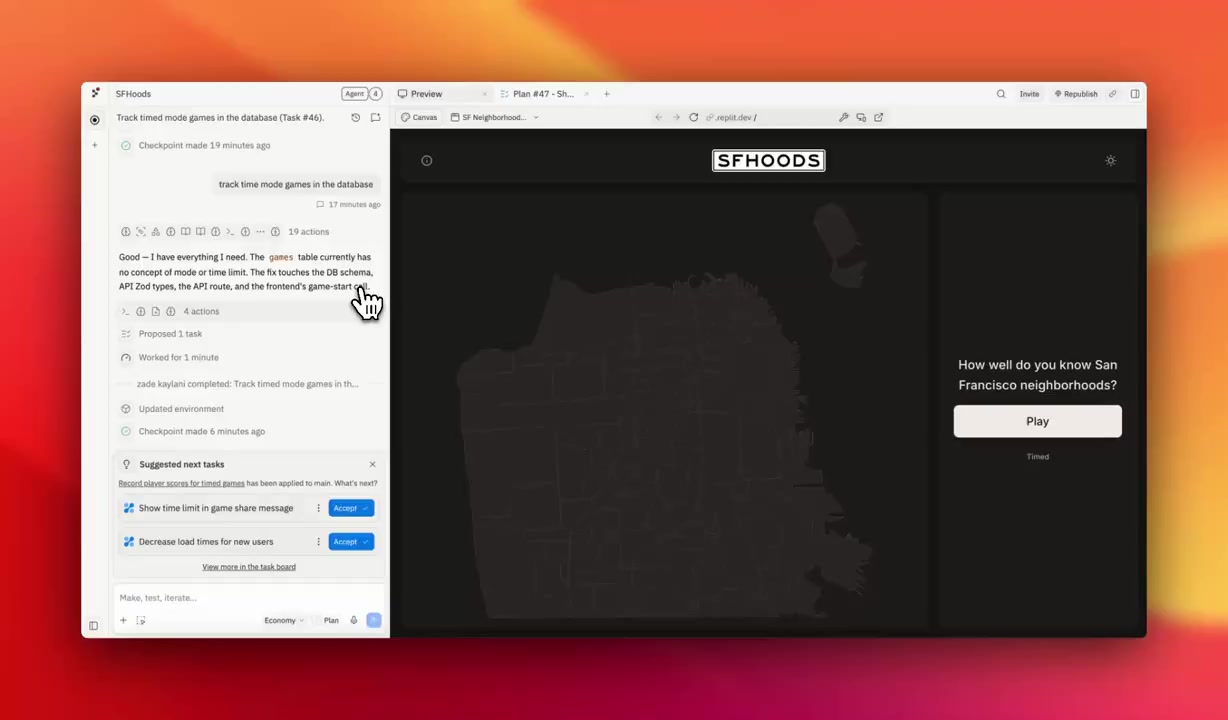Copy the project link via the chain icon
The width and height of the screenshot is (1228, 720).
point(1112,94)
